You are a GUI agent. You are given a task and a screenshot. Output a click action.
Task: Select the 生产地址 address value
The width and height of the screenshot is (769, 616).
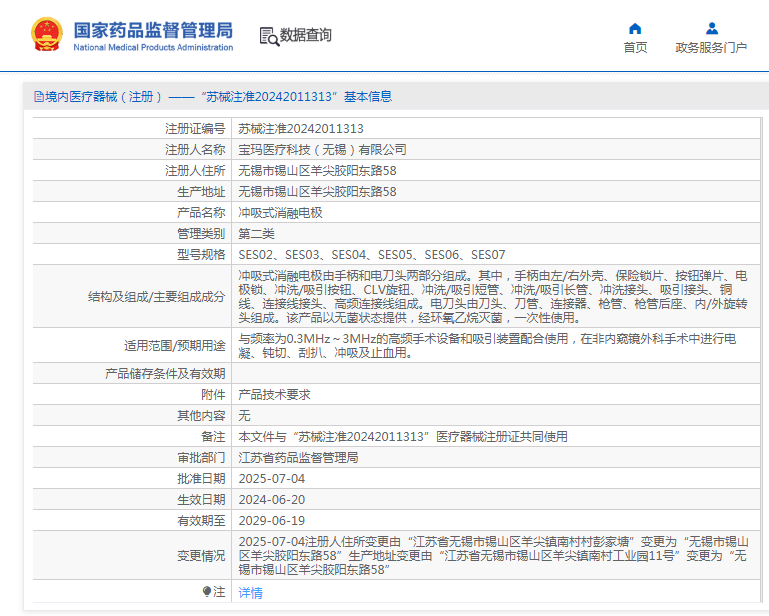click(317, 192)
